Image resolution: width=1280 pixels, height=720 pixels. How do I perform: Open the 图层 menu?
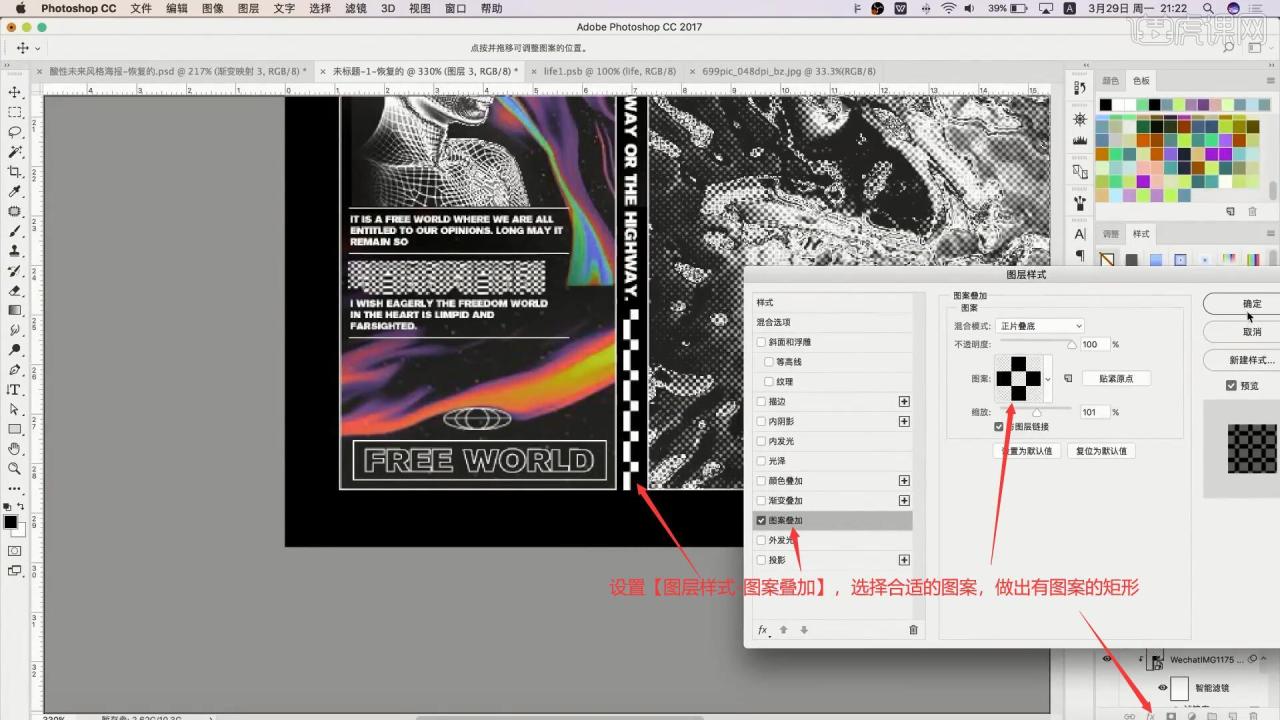pyautogui.click(x=248, y=8)
